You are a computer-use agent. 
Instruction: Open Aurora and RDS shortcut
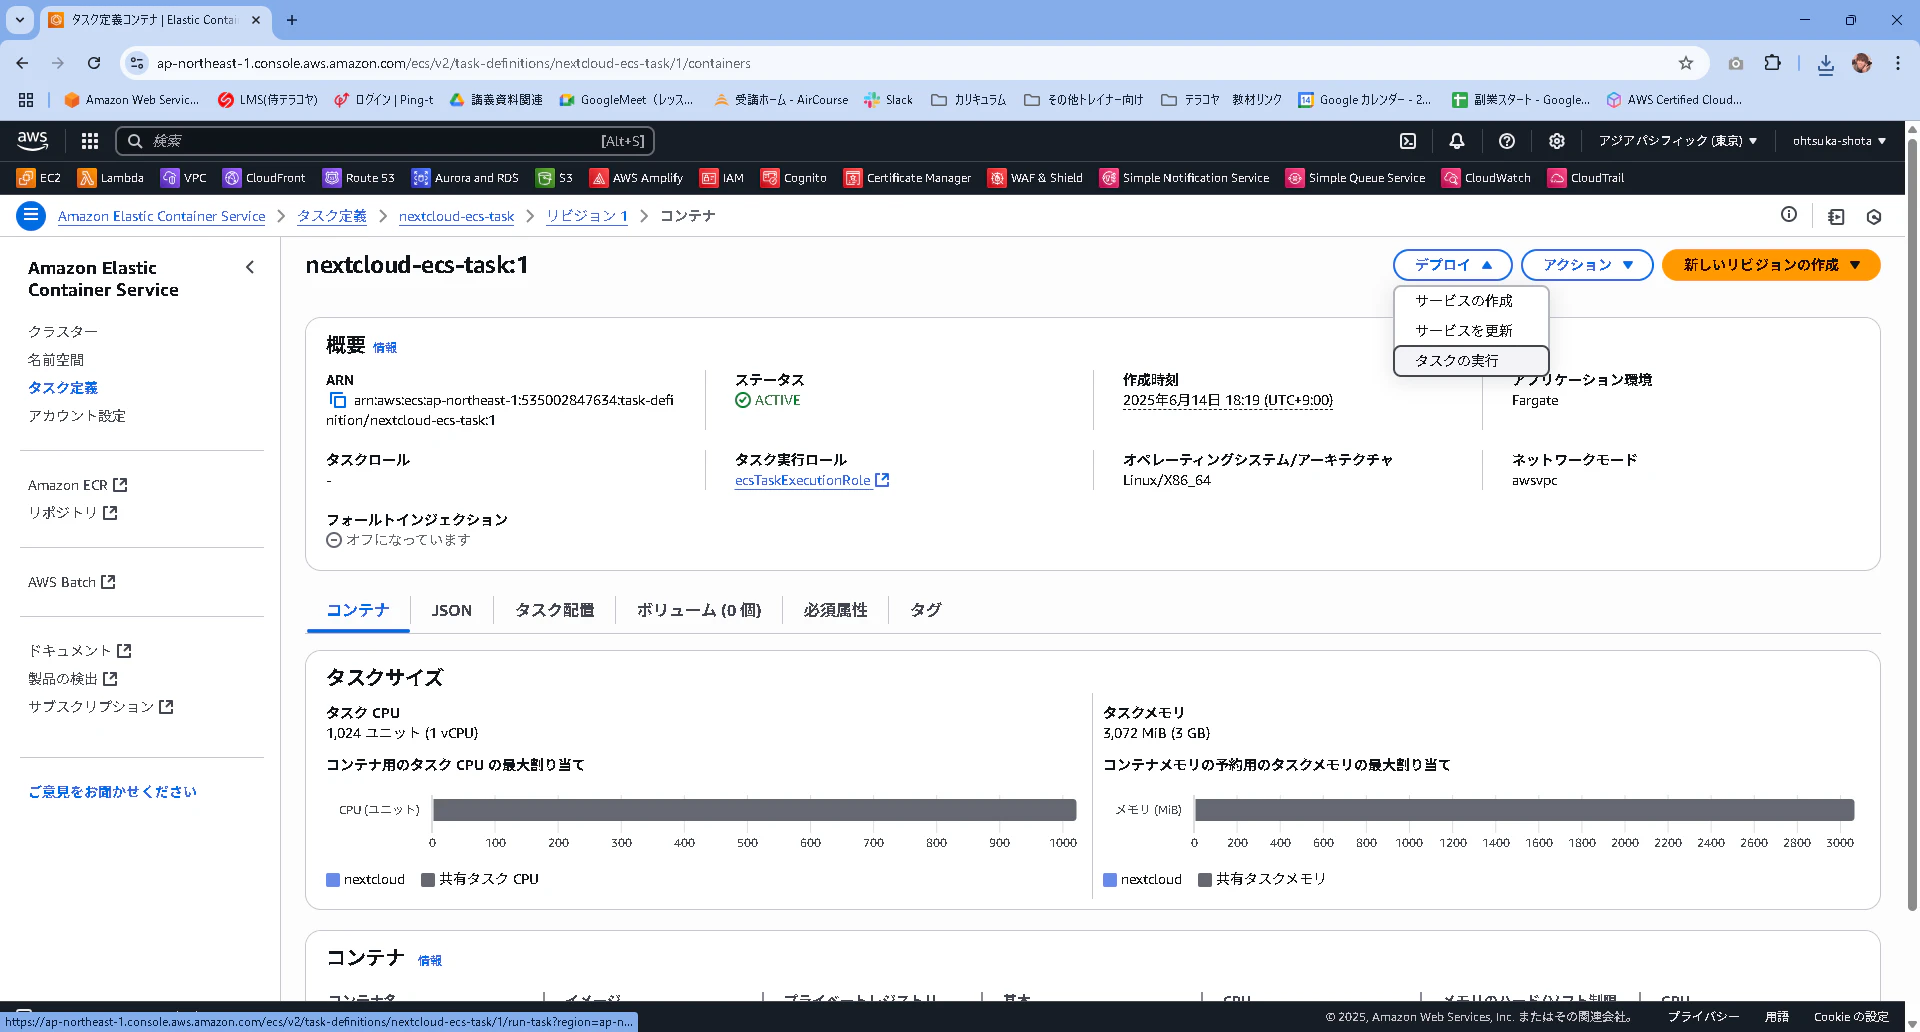pos(465,178)
